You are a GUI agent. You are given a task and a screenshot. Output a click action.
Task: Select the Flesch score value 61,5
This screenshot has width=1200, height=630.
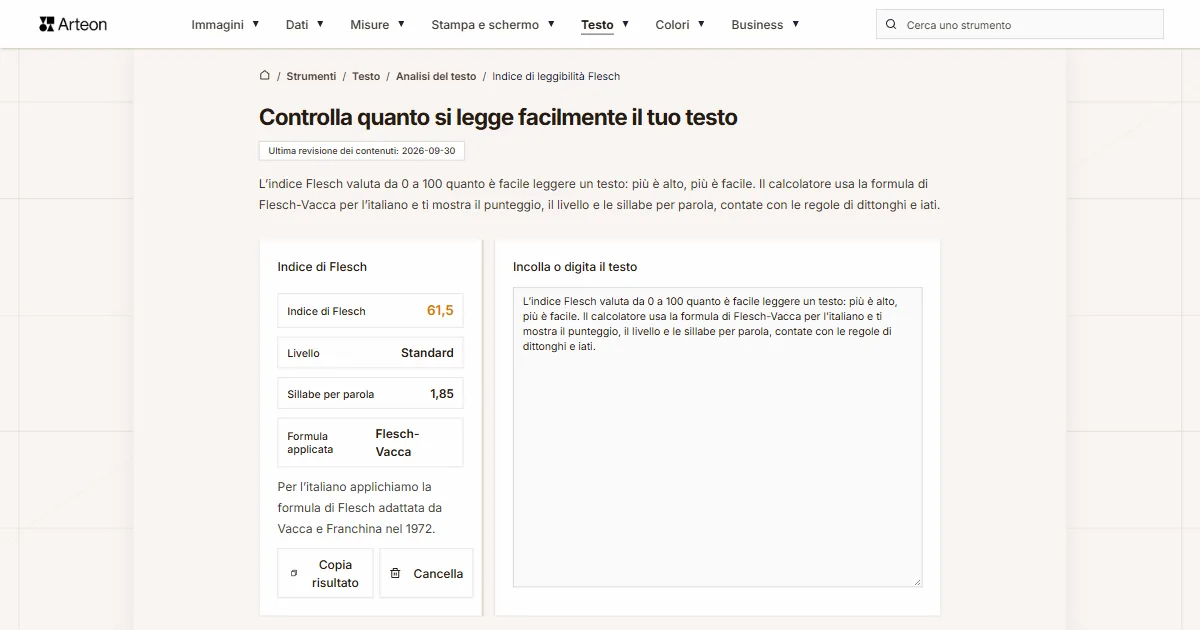click(440, 311)
